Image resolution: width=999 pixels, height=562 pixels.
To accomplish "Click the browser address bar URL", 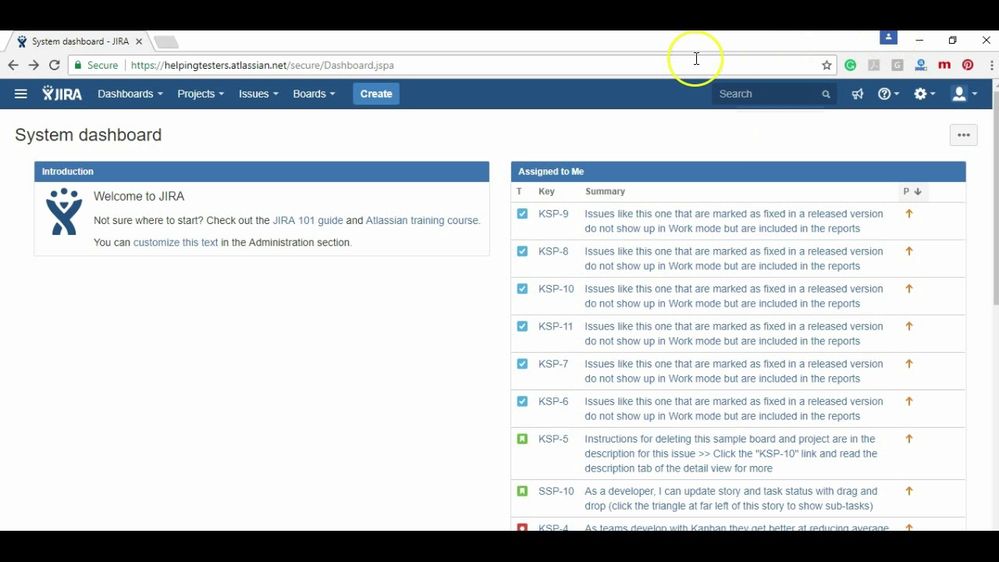I will click(262, 65).
